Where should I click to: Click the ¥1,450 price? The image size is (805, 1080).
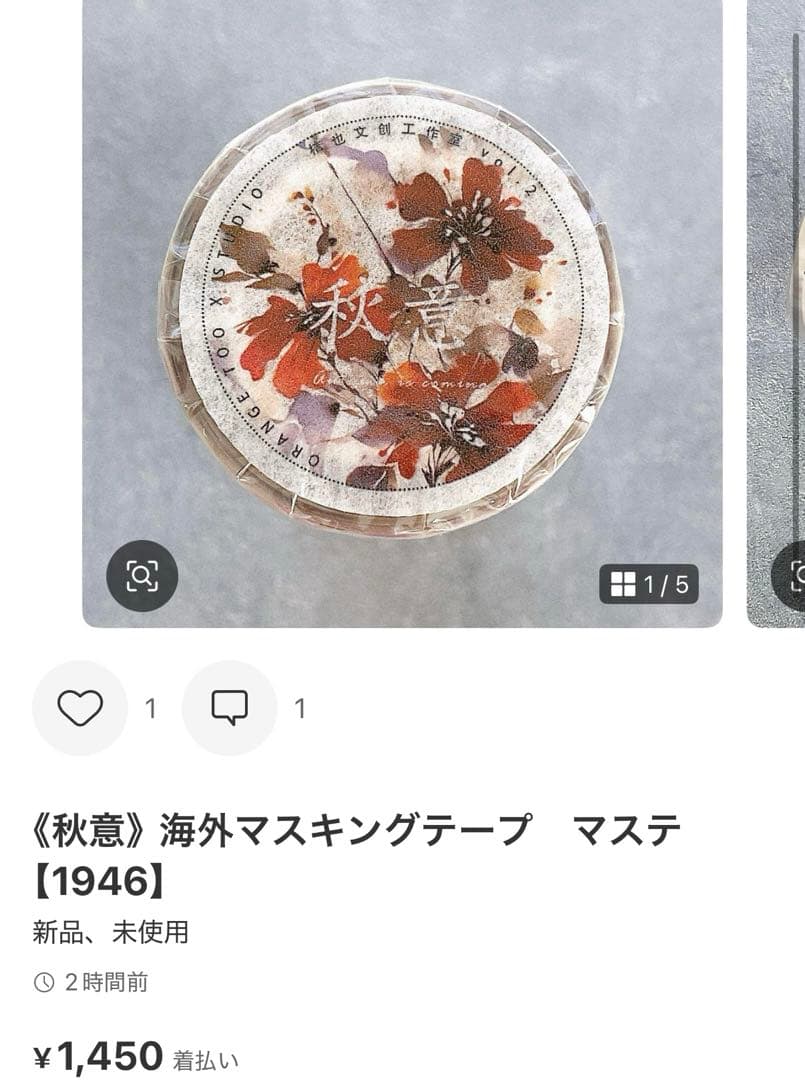pyautogui.click(x=98, y=1057)
